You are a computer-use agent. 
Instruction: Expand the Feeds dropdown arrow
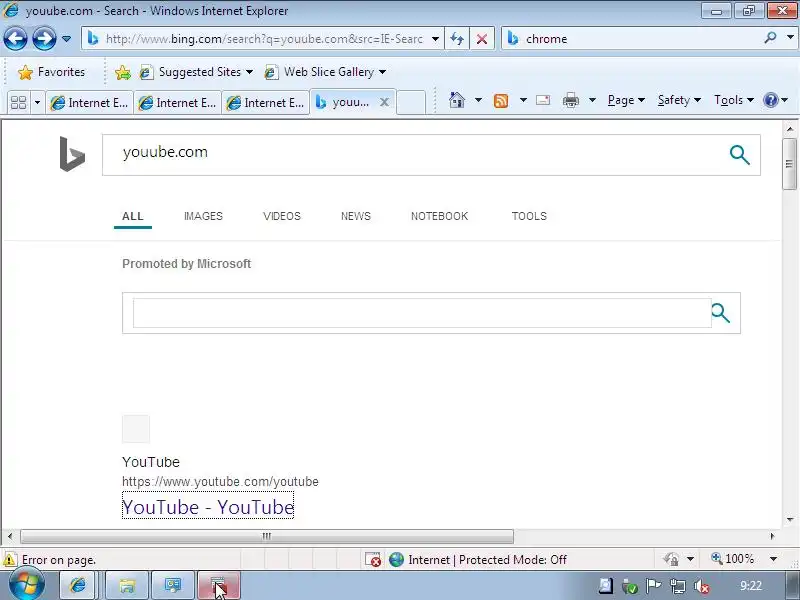coord(523,100)
